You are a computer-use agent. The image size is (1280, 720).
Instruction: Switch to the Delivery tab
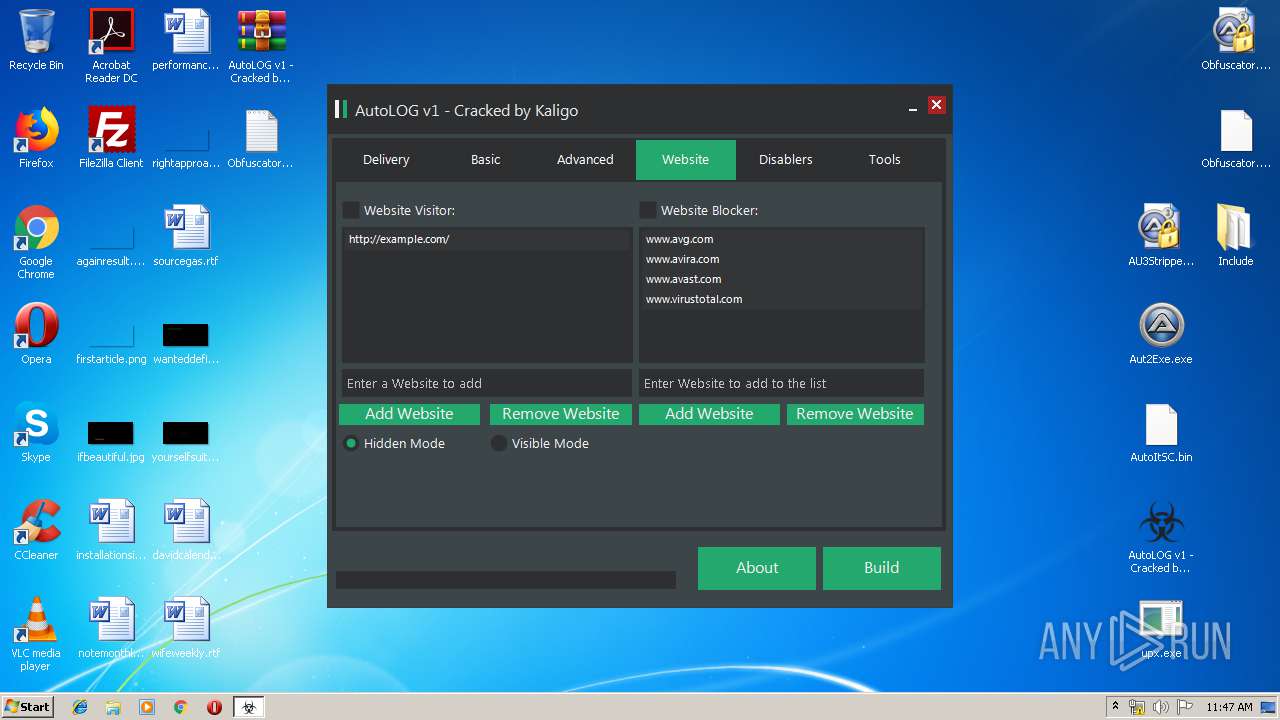[386, 160]
